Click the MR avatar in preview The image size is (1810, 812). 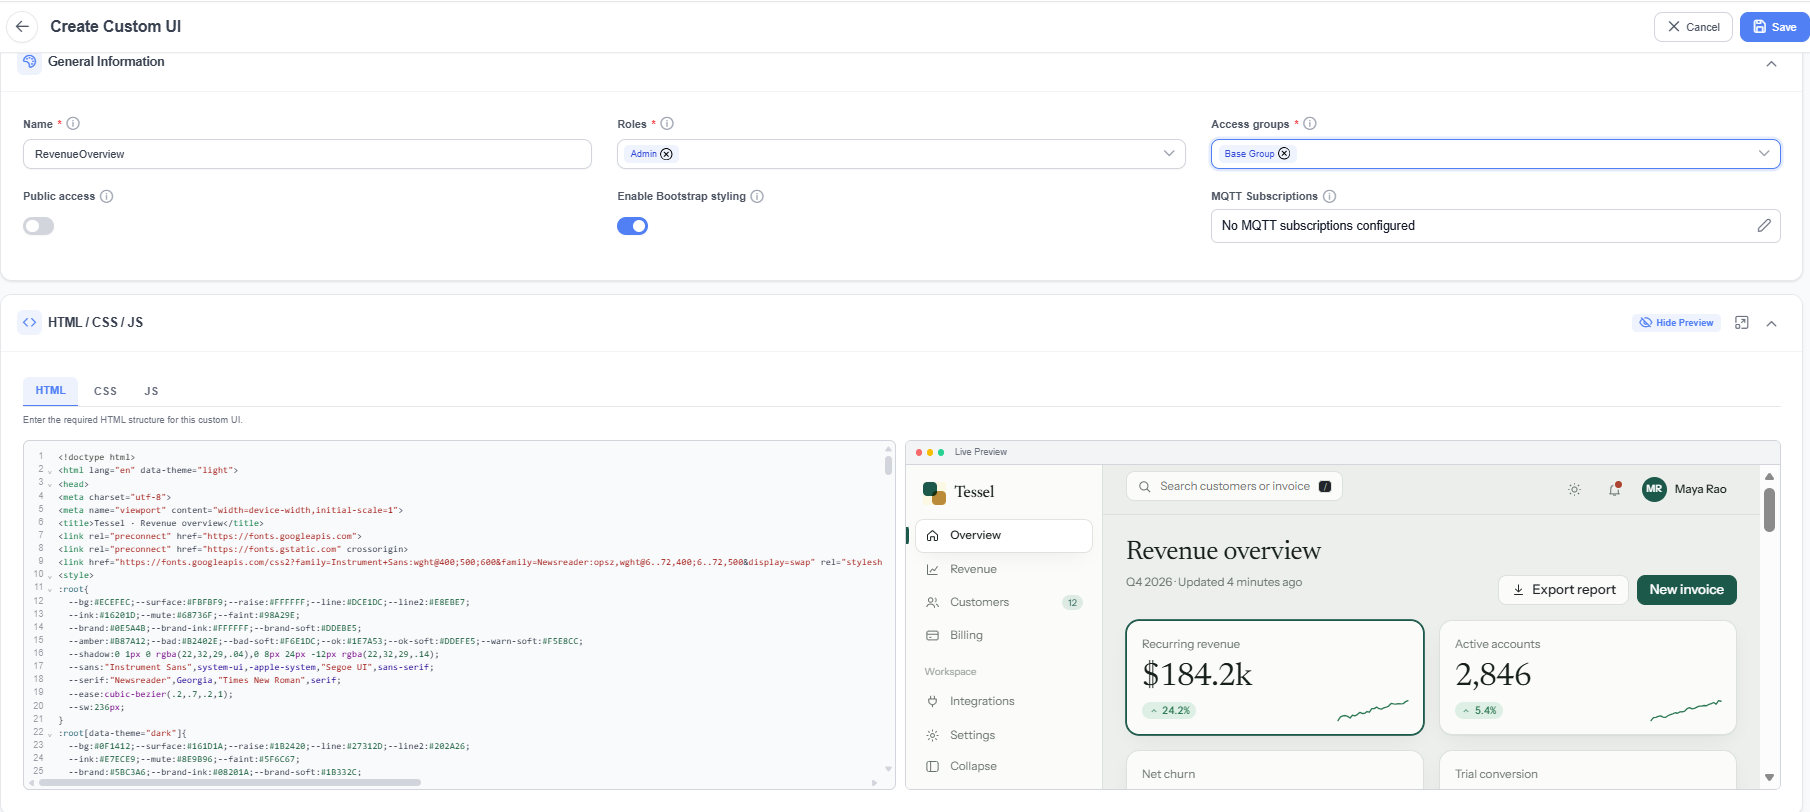[1654, 489]
